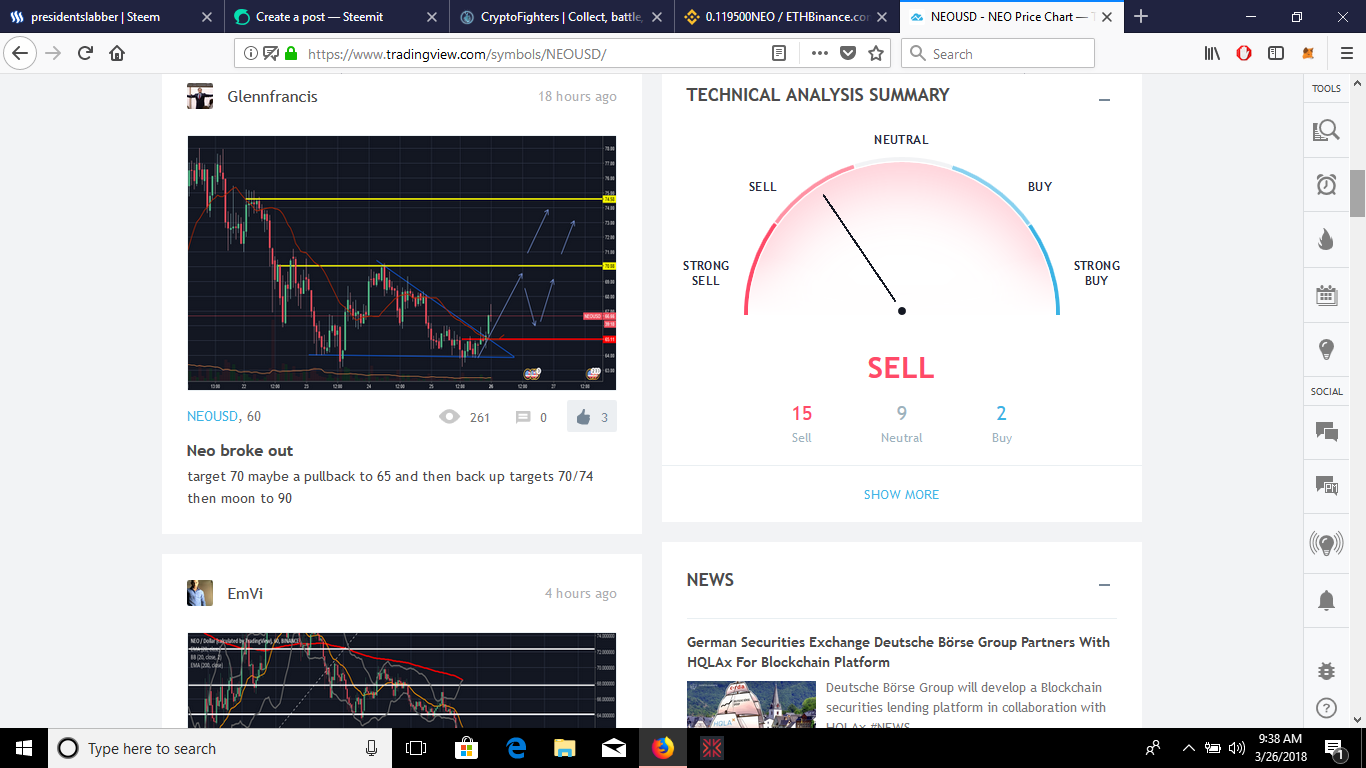This screenshot has height=768, width=1366.
Task: Open the Economic Calendar sidebar tool
Action: coord(1326,294)
